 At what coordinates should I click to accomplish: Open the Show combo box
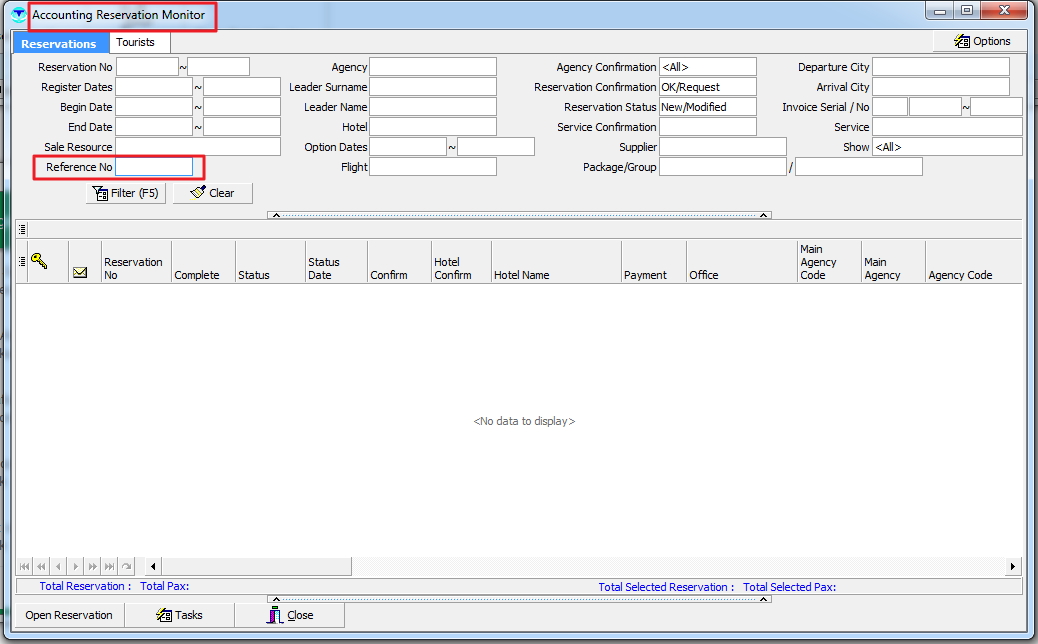point(946,147)
